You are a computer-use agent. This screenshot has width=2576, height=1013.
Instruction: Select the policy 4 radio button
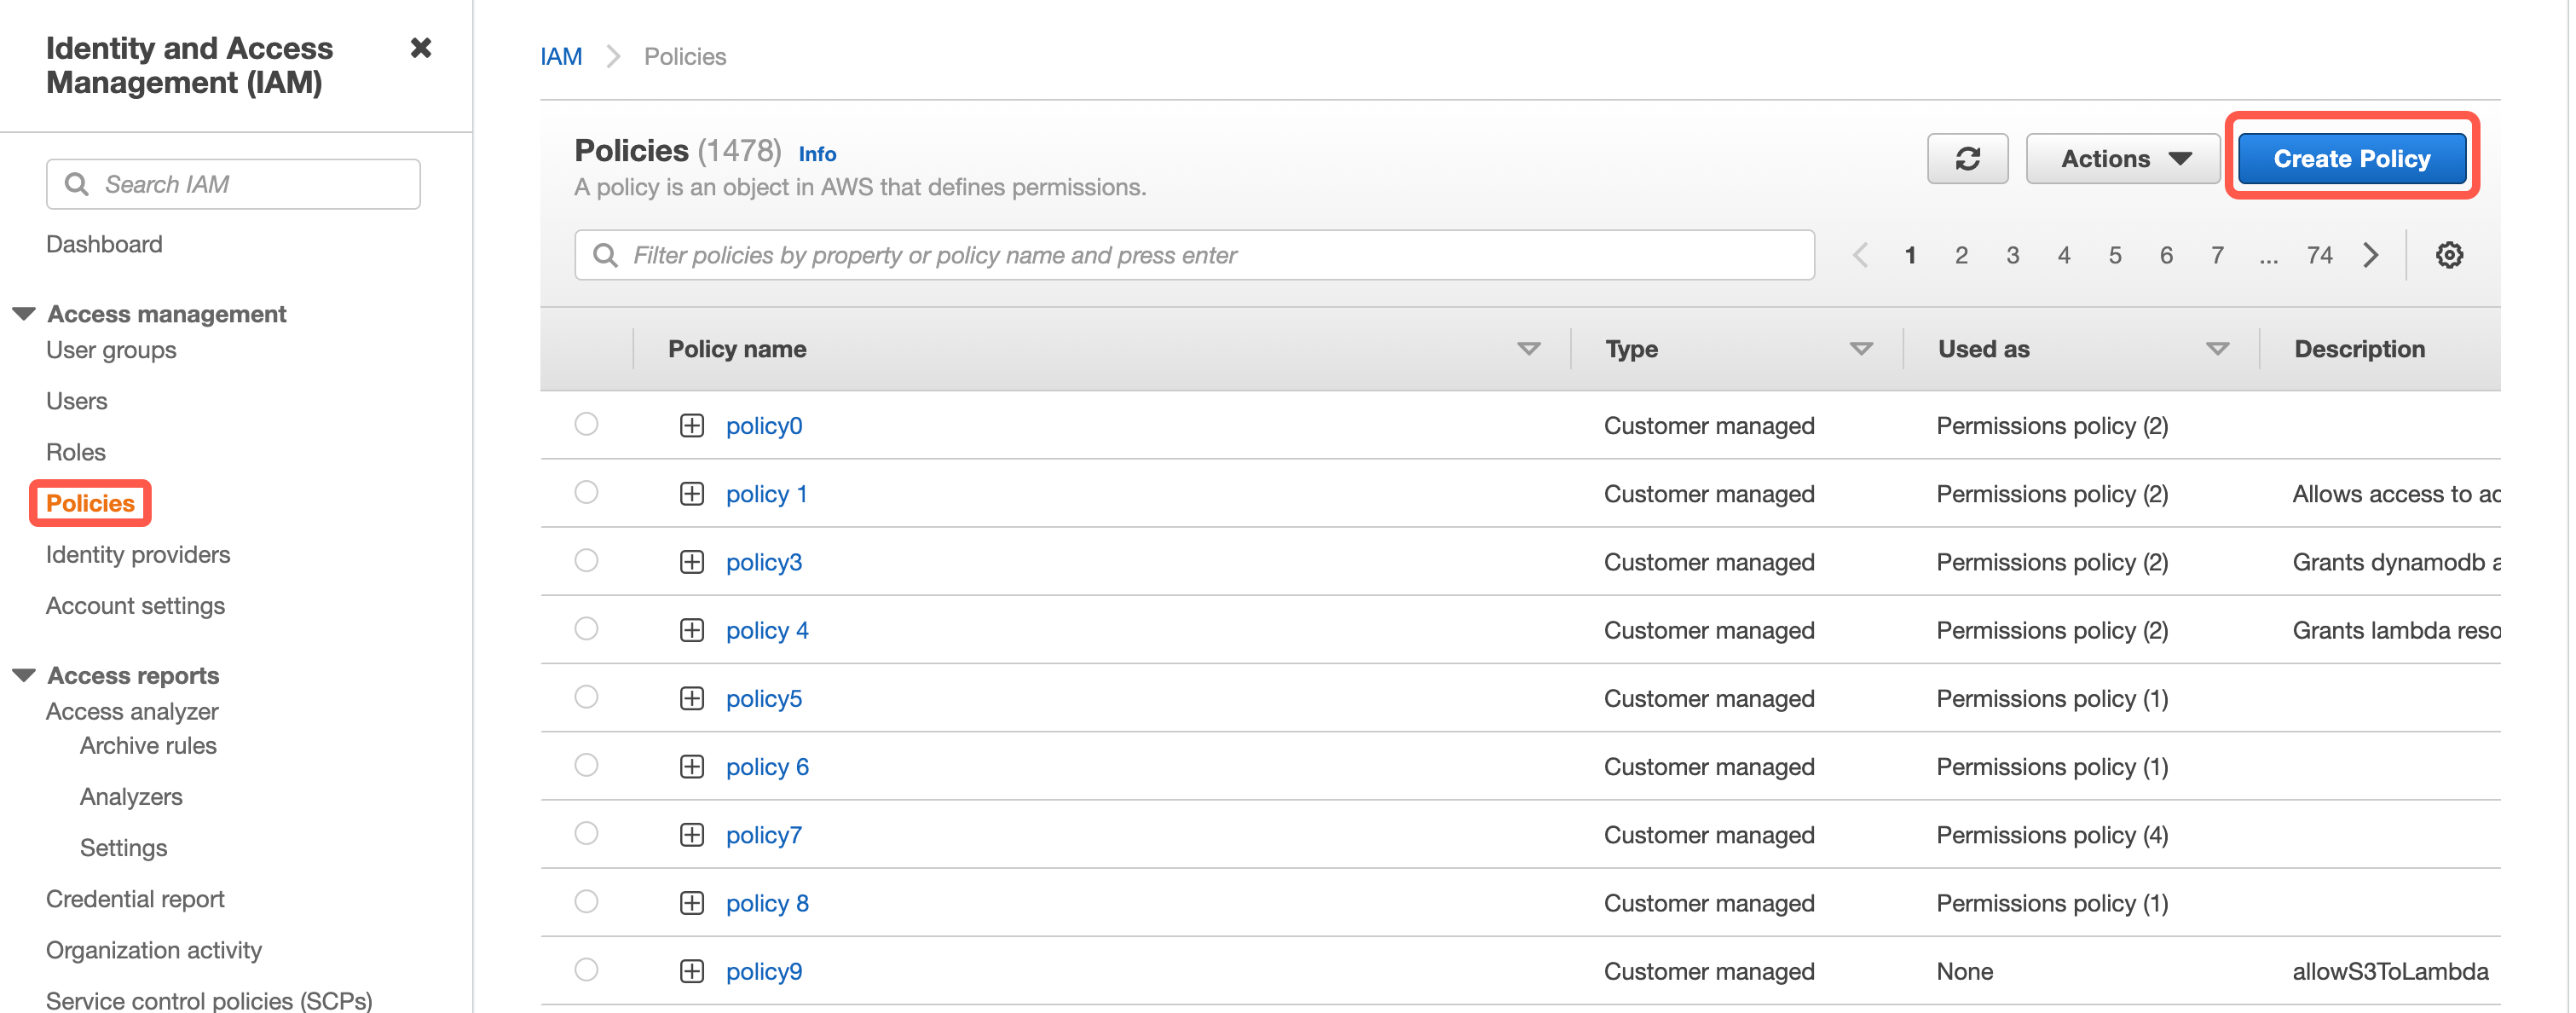(x=586, y=628)
